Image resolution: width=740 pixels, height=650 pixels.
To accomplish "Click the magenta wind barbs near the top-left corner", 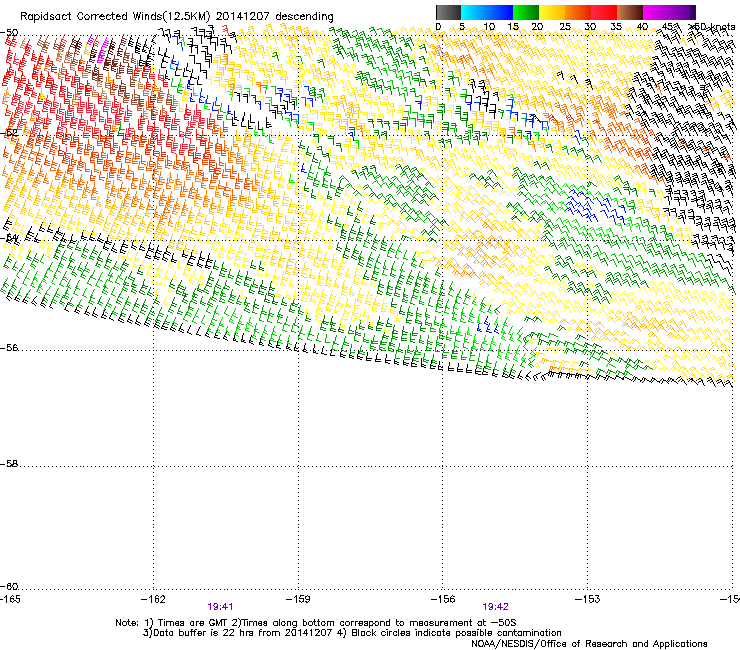I will pyautogui.click(x=101, y=49).
